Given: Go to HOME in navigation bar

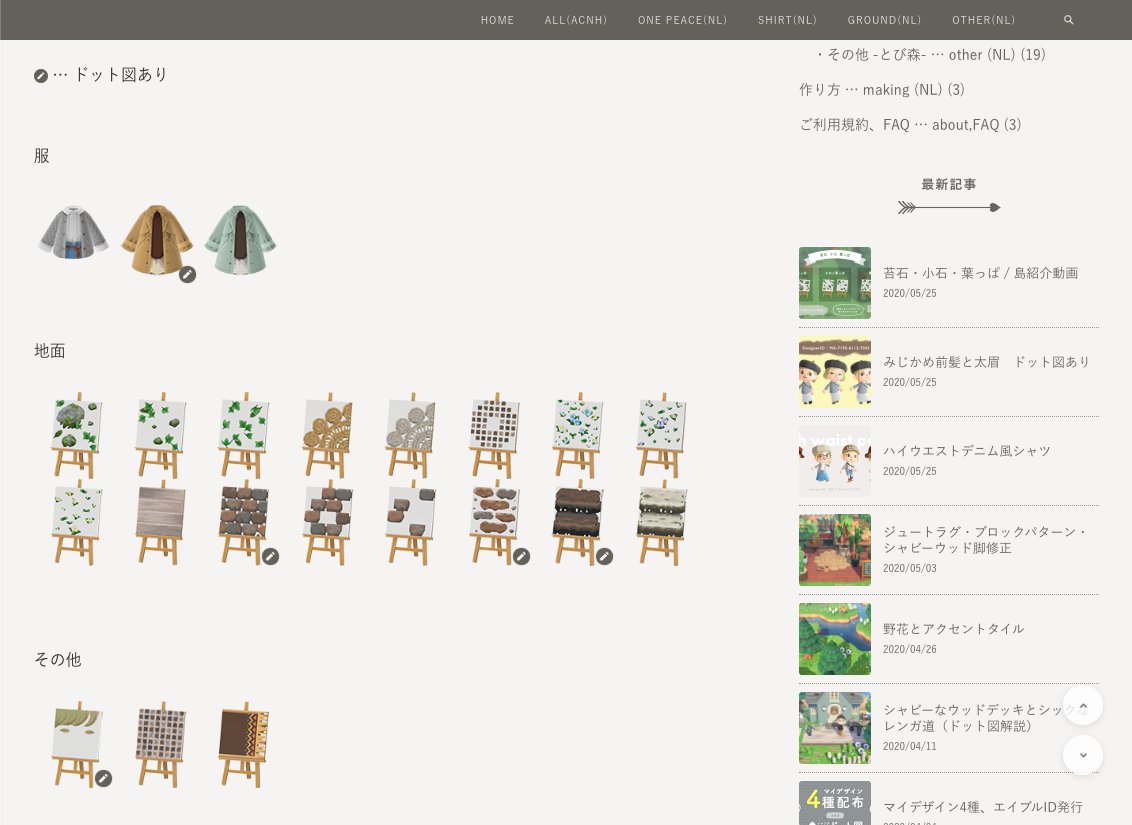Looking at the screenshot, I should pyautogui.click(x=497, y=20).
